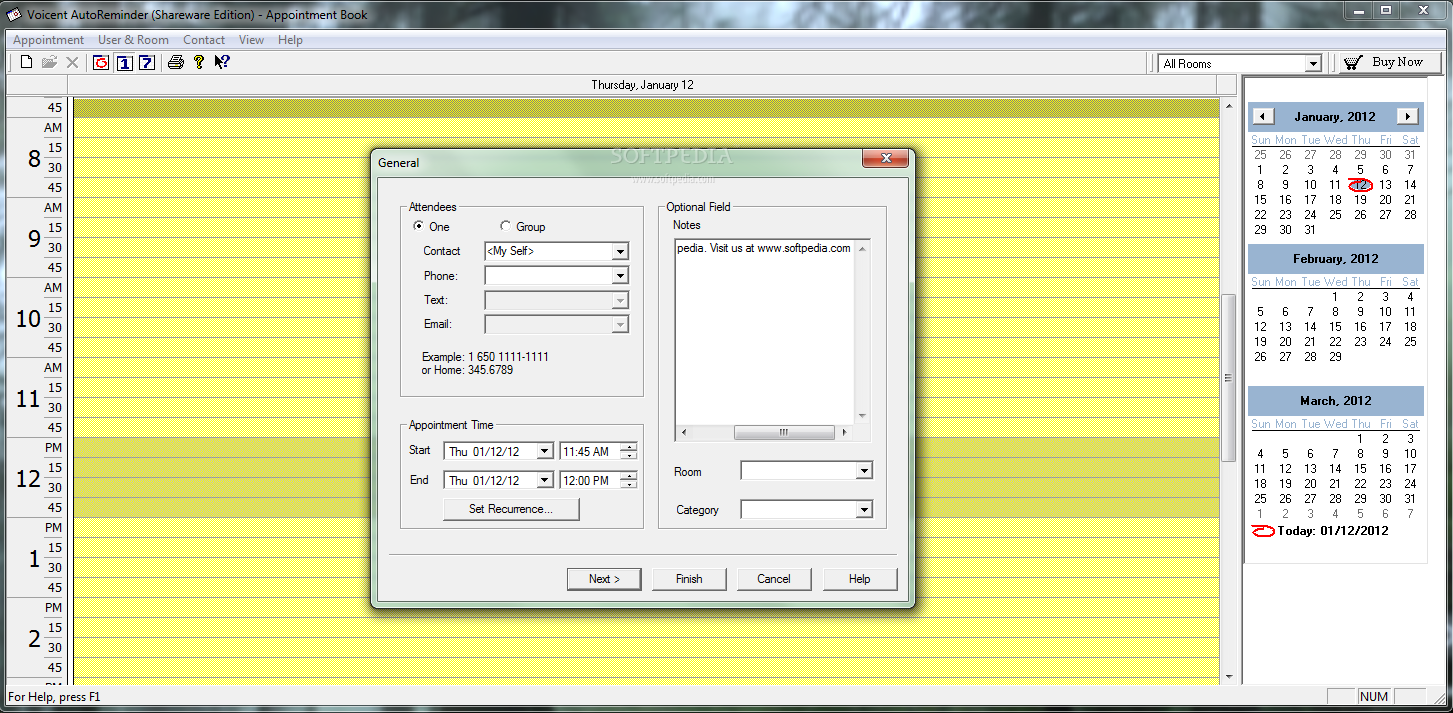
Task: Click the Help button in dialog
Action: (860, 579)
